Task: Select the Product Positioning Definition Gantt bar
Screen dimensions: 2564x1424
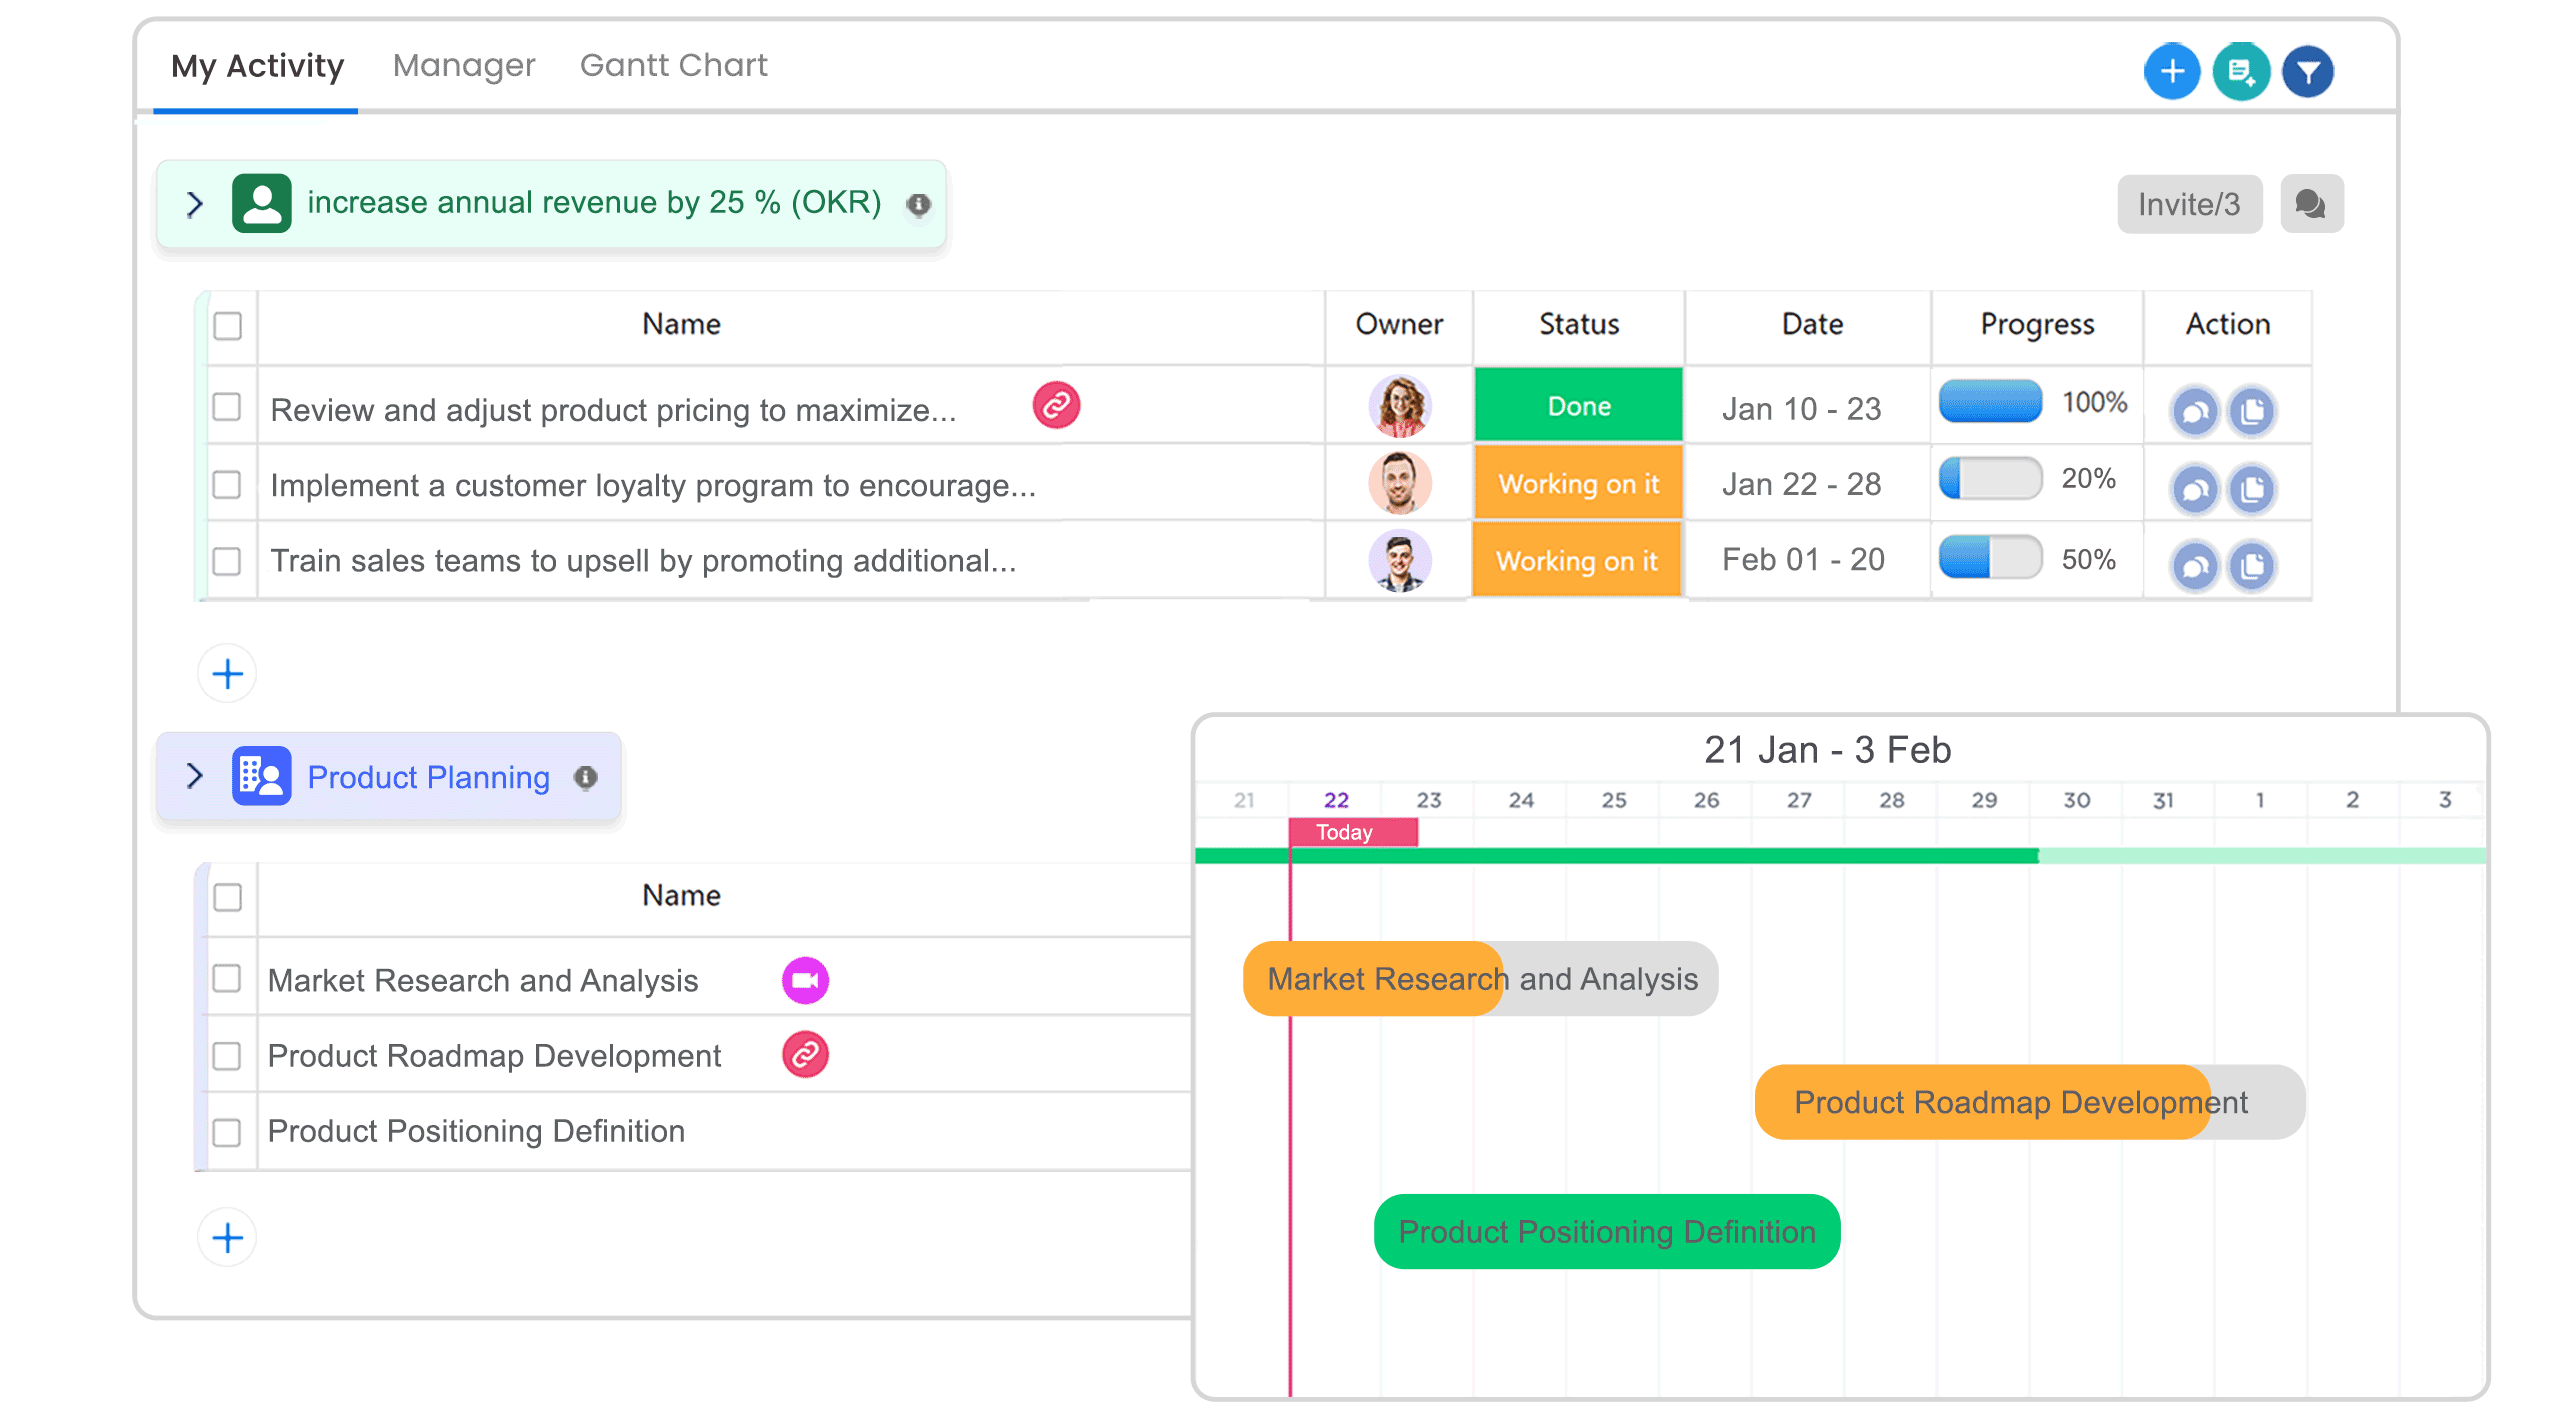Action: coord(1606,1232)
